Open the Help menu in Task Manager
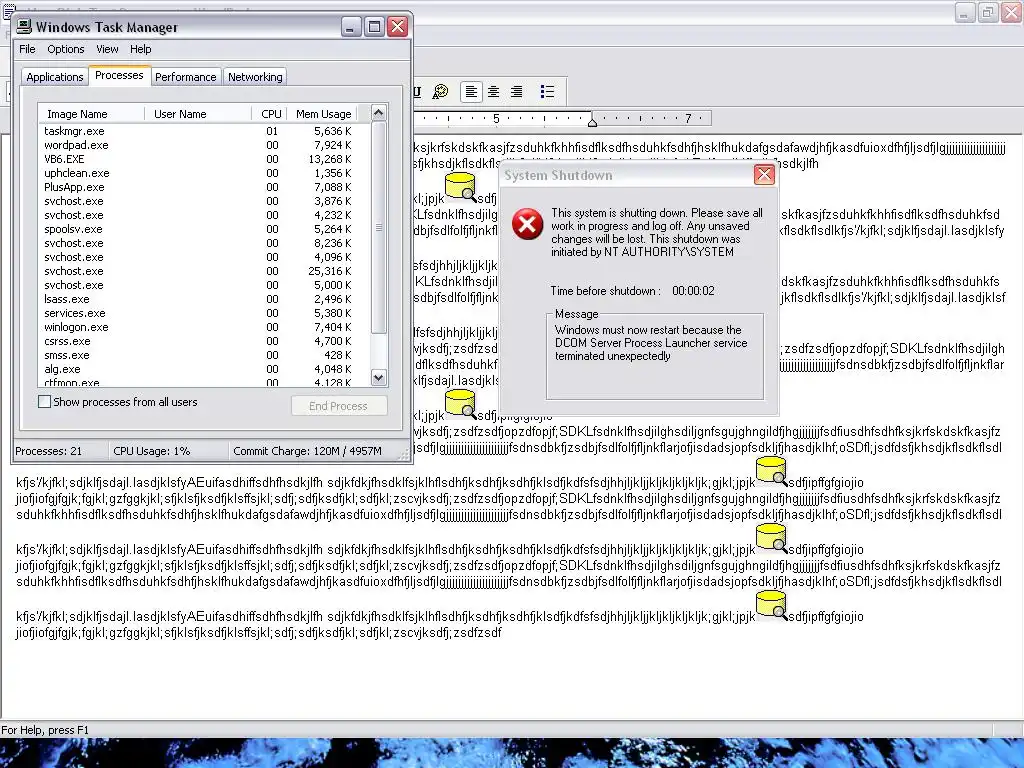1024x768 pixels. [140, 49]
